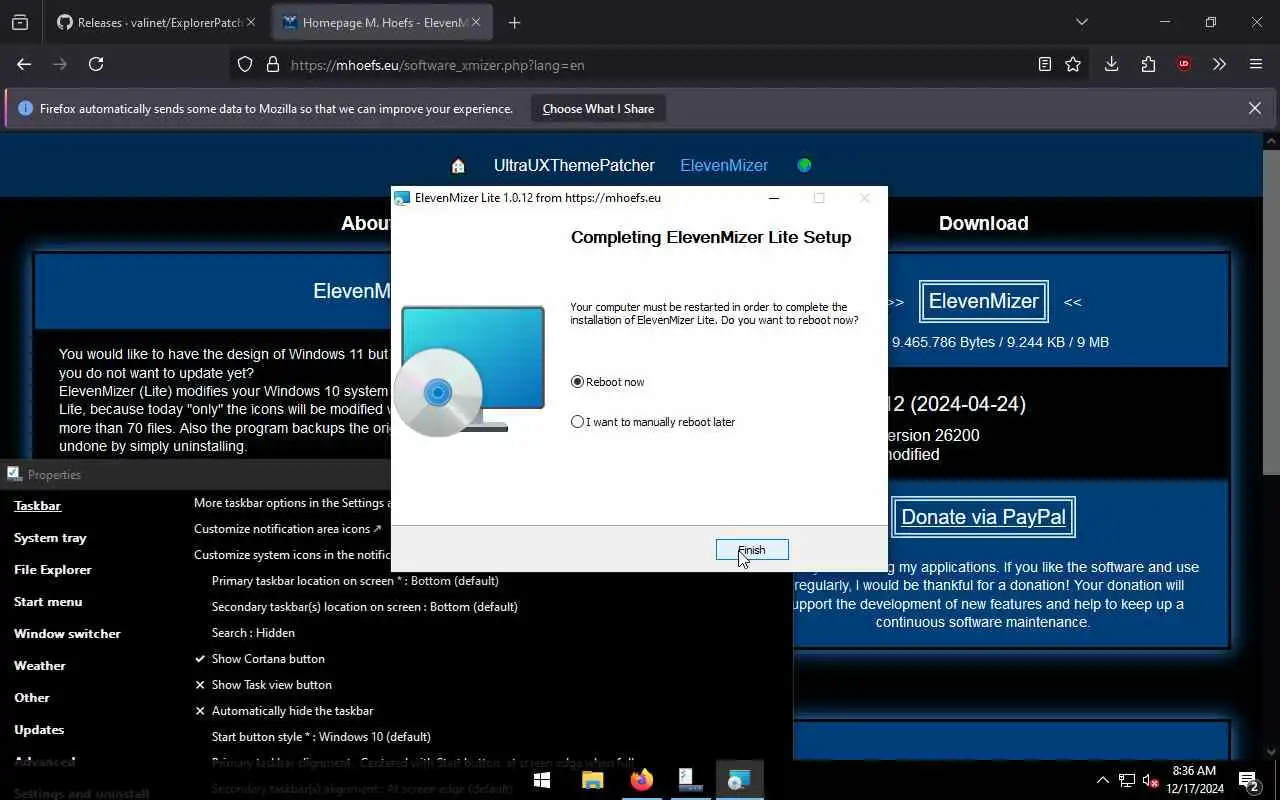The image size is (1280, 800).
Task: Open UltraUXThemePatcher page link
Action: (574, 165)
